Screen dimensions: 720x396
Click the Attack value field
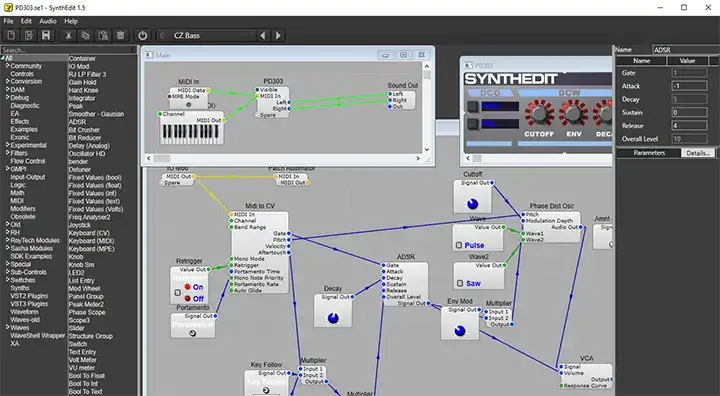[689, 86]
